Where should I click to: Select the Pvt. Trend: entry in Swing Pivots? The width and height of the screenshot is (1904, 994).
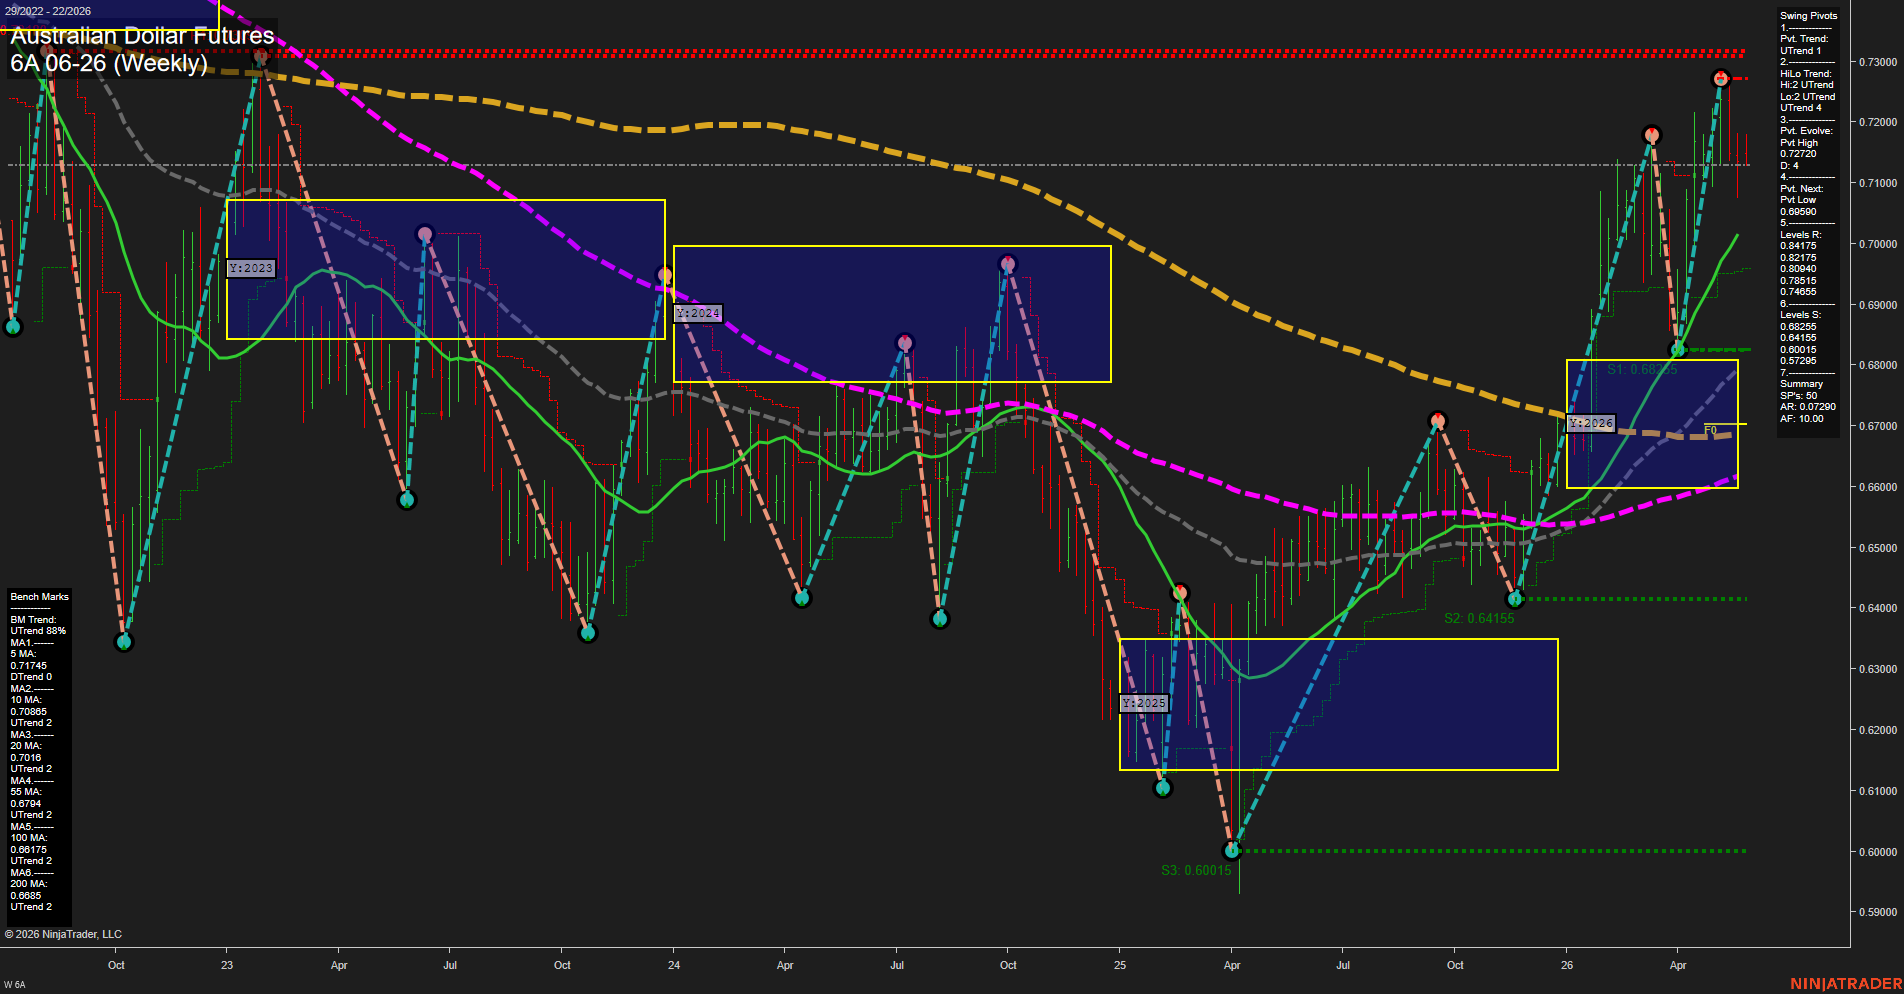click(x=1804, y=39)
